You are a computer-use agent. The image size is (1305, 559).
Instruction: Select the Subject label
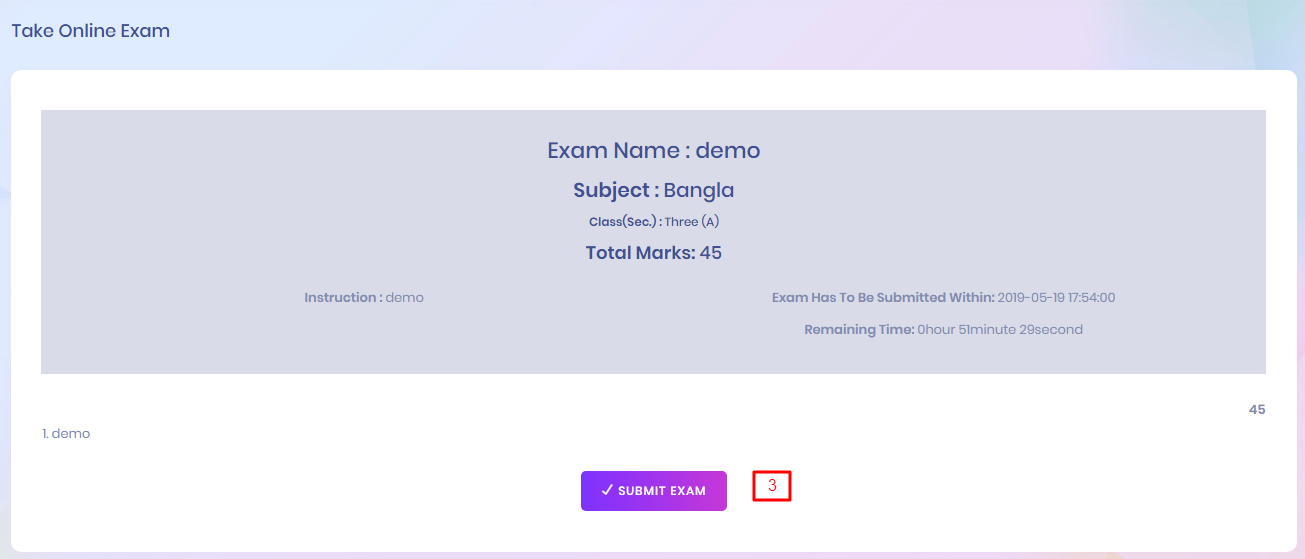pyautogui.click(x=615, y=191)
